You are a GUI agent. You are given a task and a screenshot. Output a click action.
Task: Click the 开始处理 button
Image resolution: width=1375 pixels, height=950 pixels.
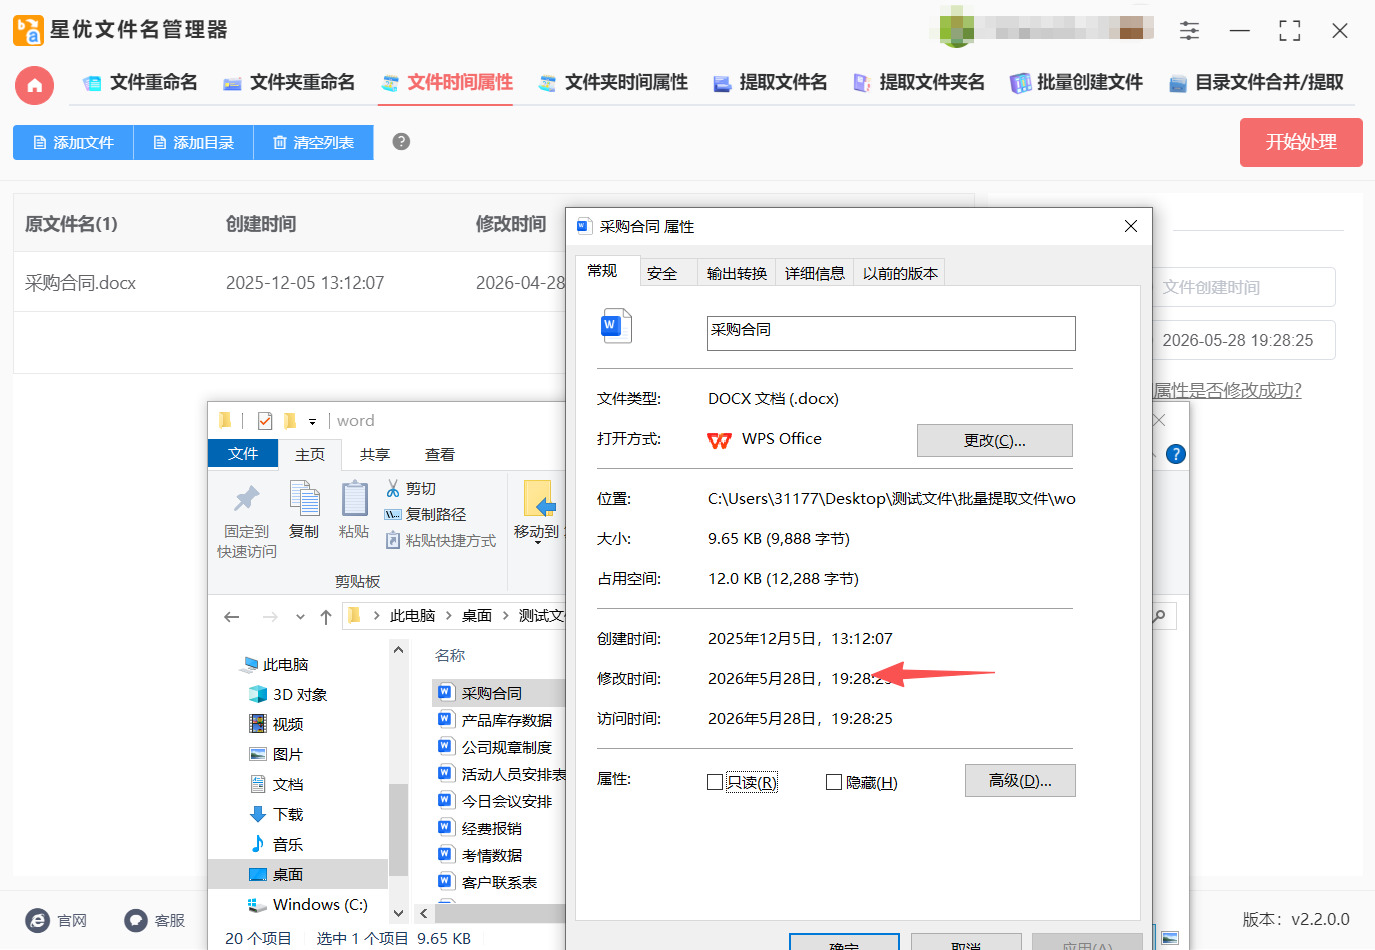pos(1301,142)
